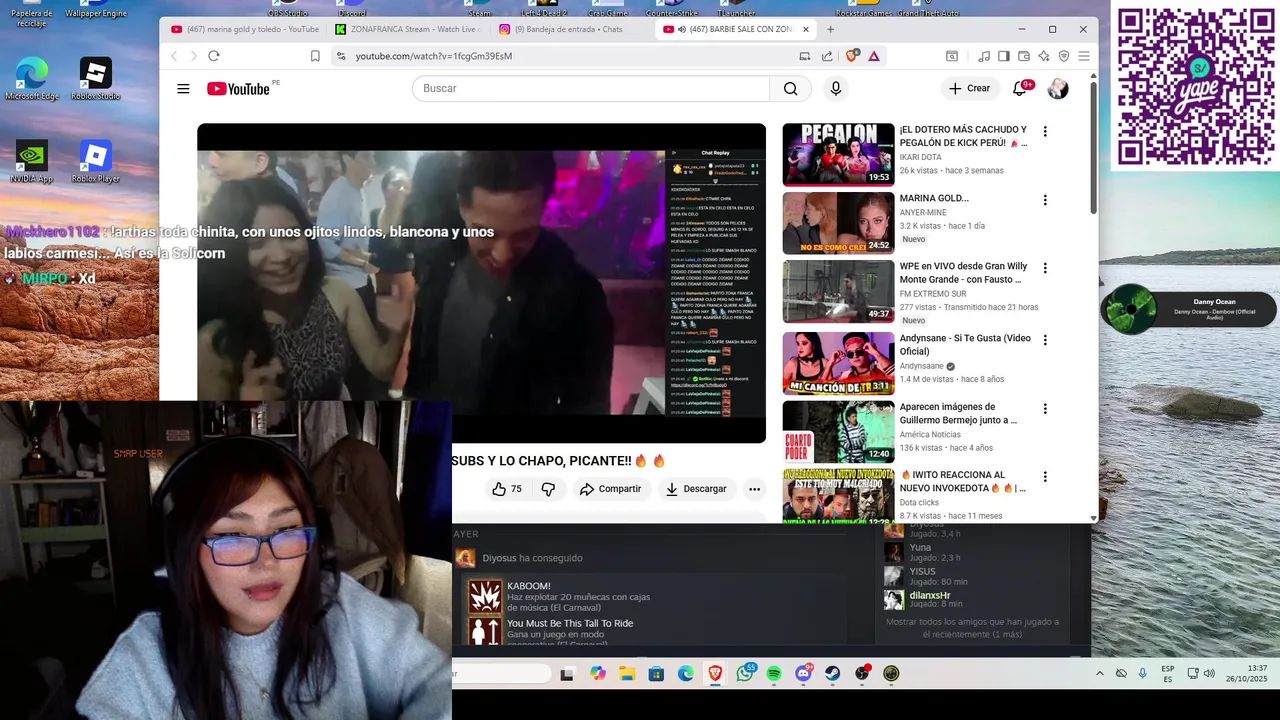Switch to ZONAFRANCA Stream tab
The width and height of the screenshot is (1280, 720).
(407, 29)
